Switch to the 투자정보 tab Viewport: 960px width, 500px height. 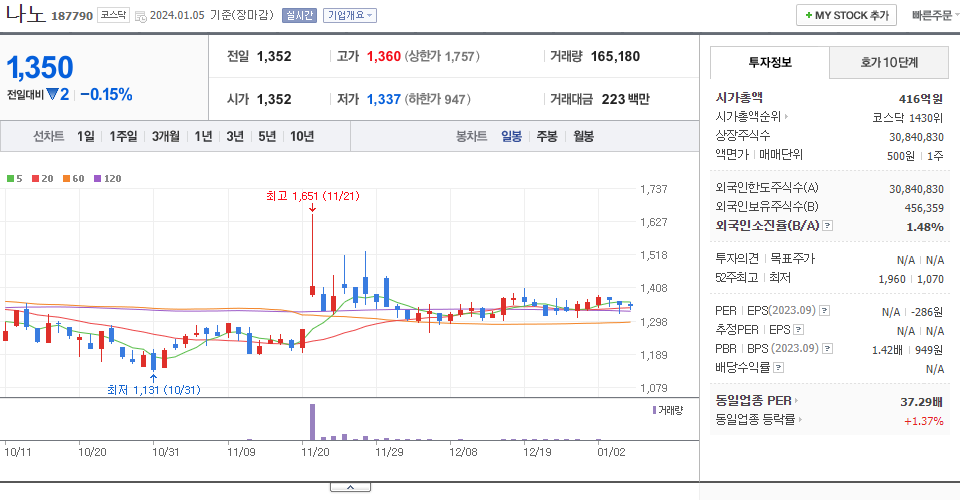click(770, 62)
